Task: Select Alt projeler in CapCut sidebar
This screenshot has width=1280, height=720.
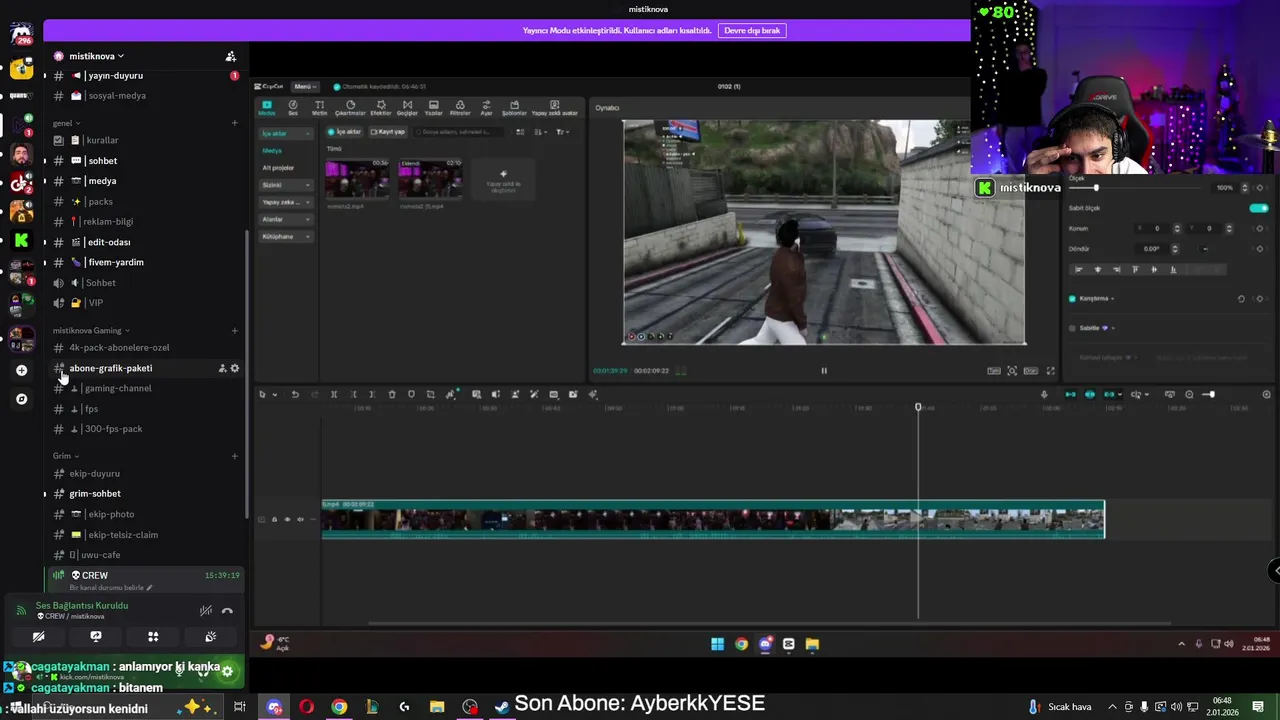Action: click(279, 168)
